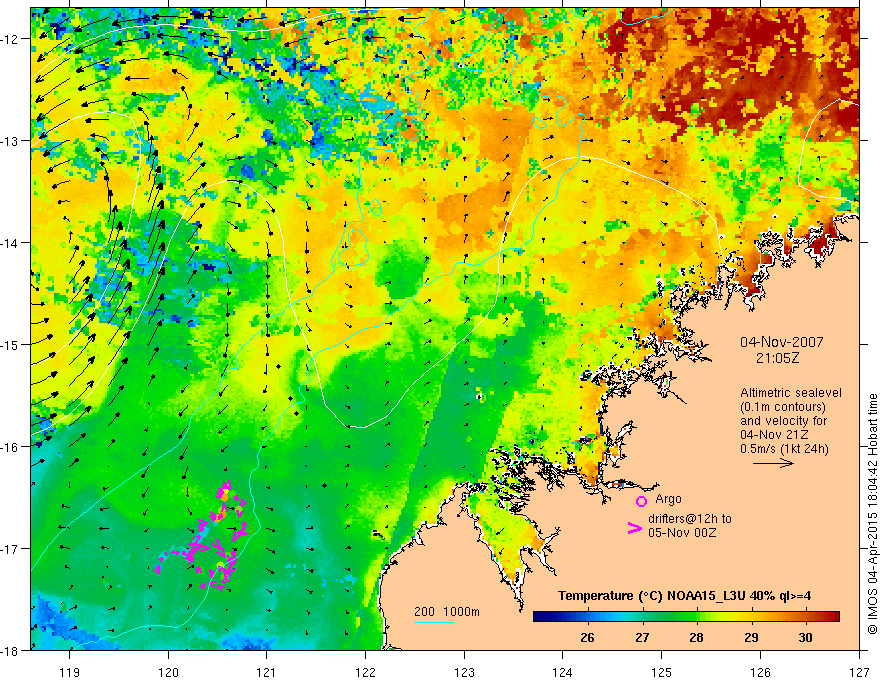Image resolution: width=880 pixels, height=680 pixels.
Task: Click the '200 1000m' bathymetry label
Action: coord(447,612)
